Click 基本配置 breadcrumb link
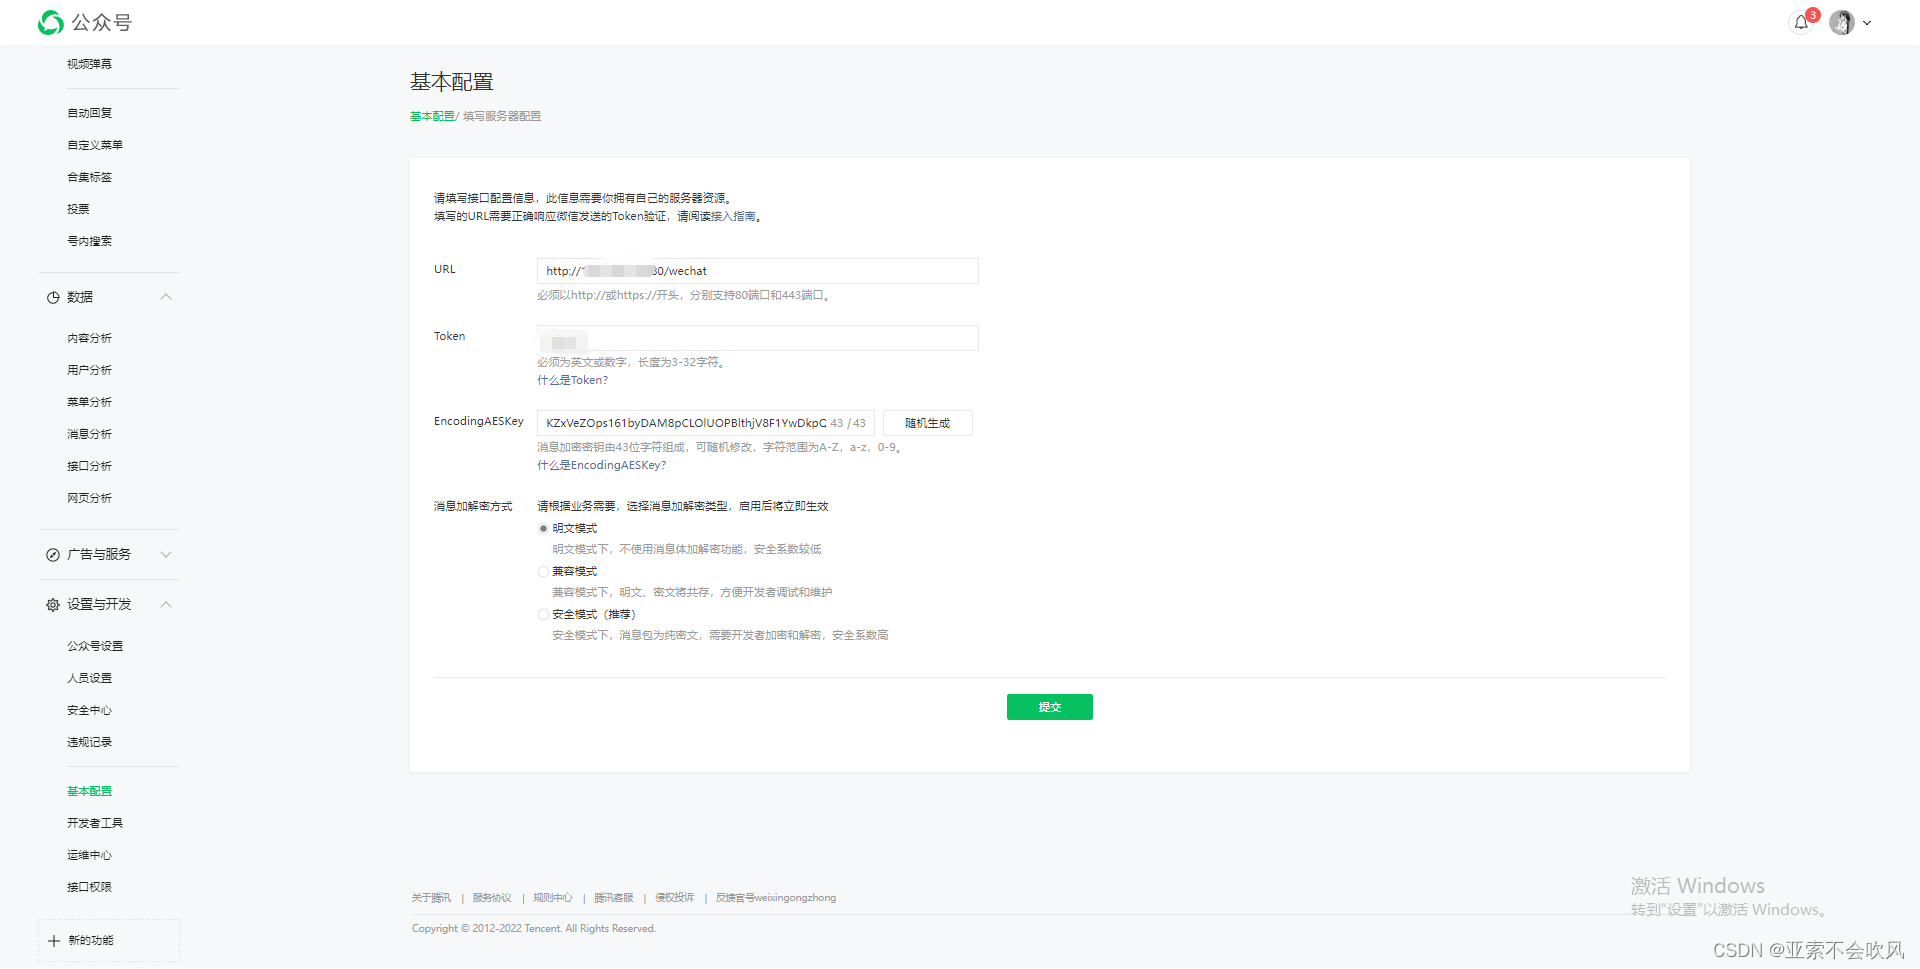The image size is (1920, 969). click(432, 116)
